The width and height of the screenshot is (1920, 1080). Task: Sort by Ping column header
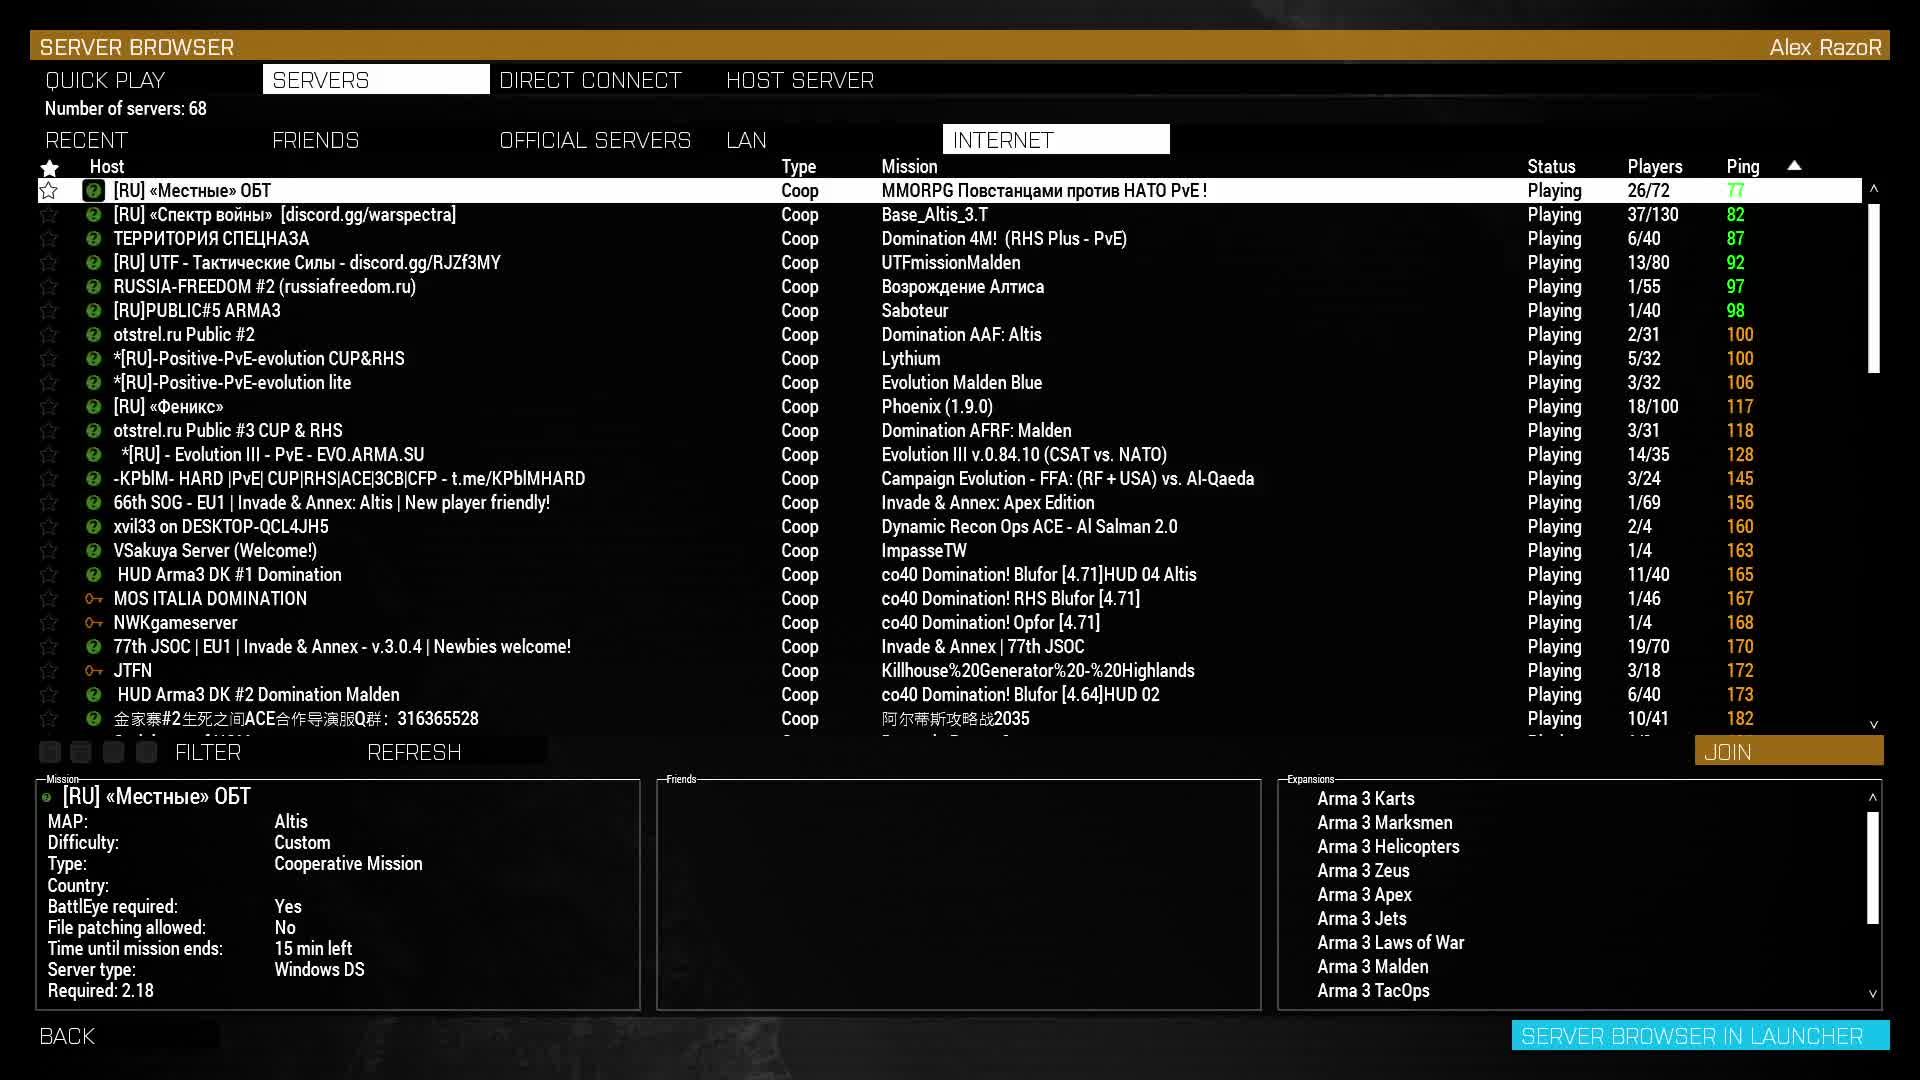[1743, 167]
